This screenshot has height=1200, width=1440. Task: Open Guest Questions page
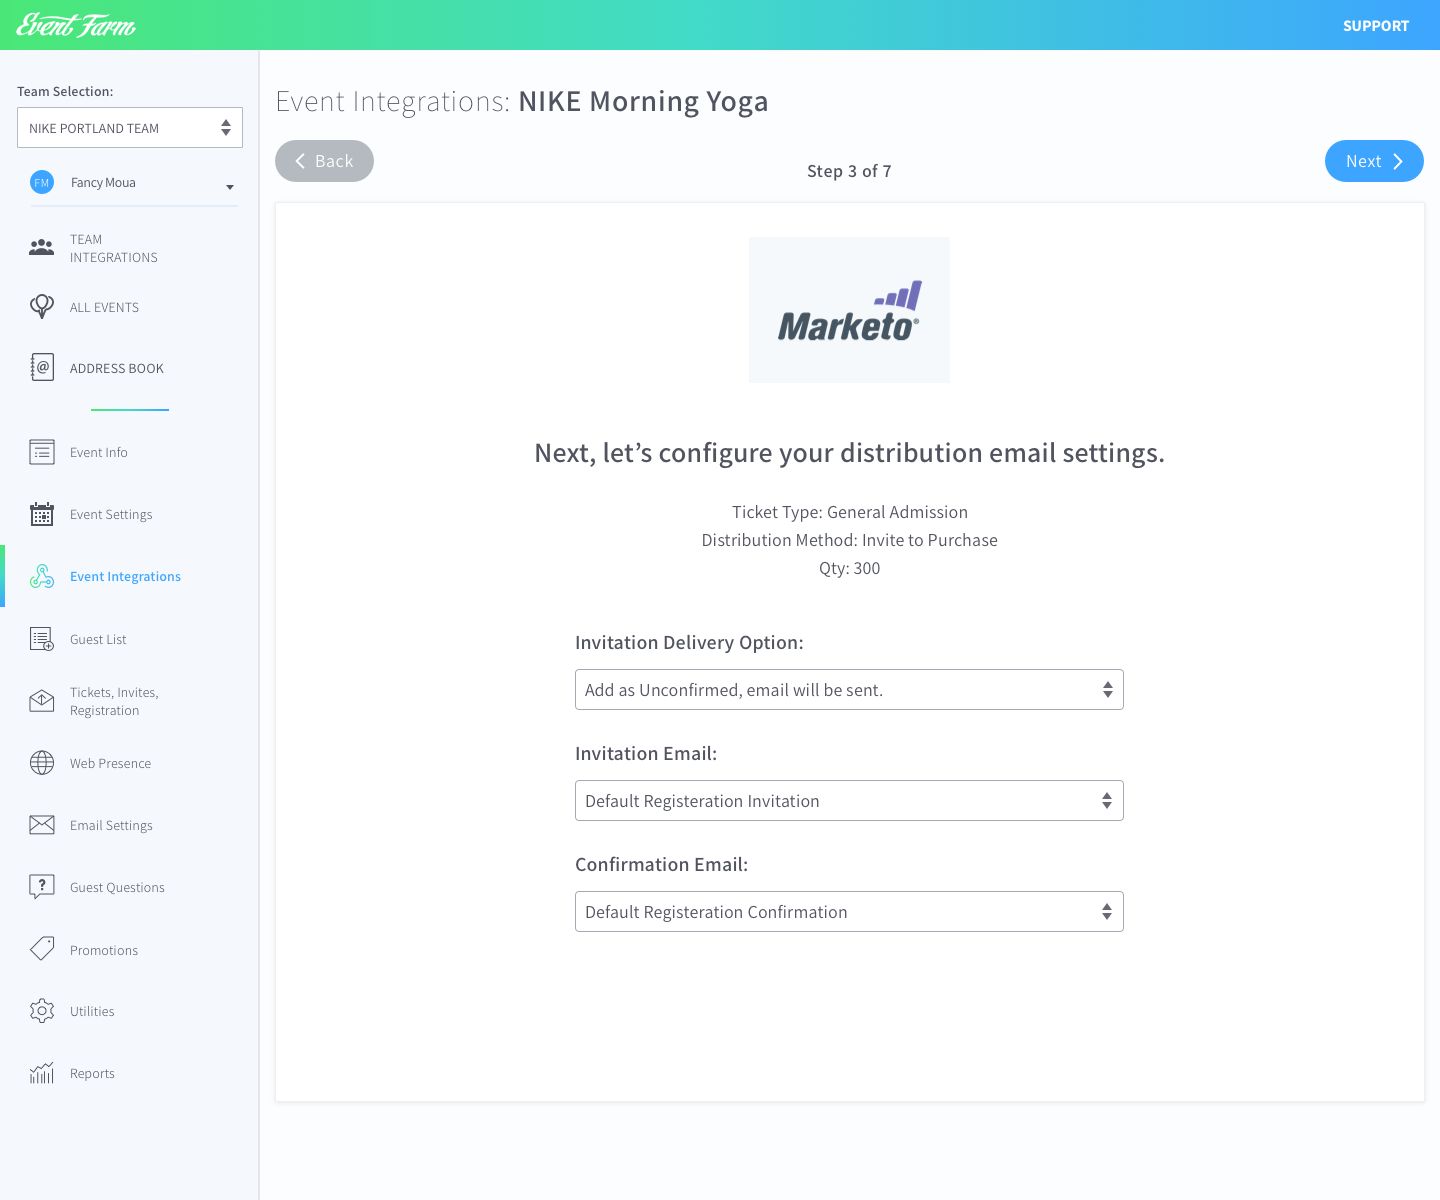(x=117, y=887)
